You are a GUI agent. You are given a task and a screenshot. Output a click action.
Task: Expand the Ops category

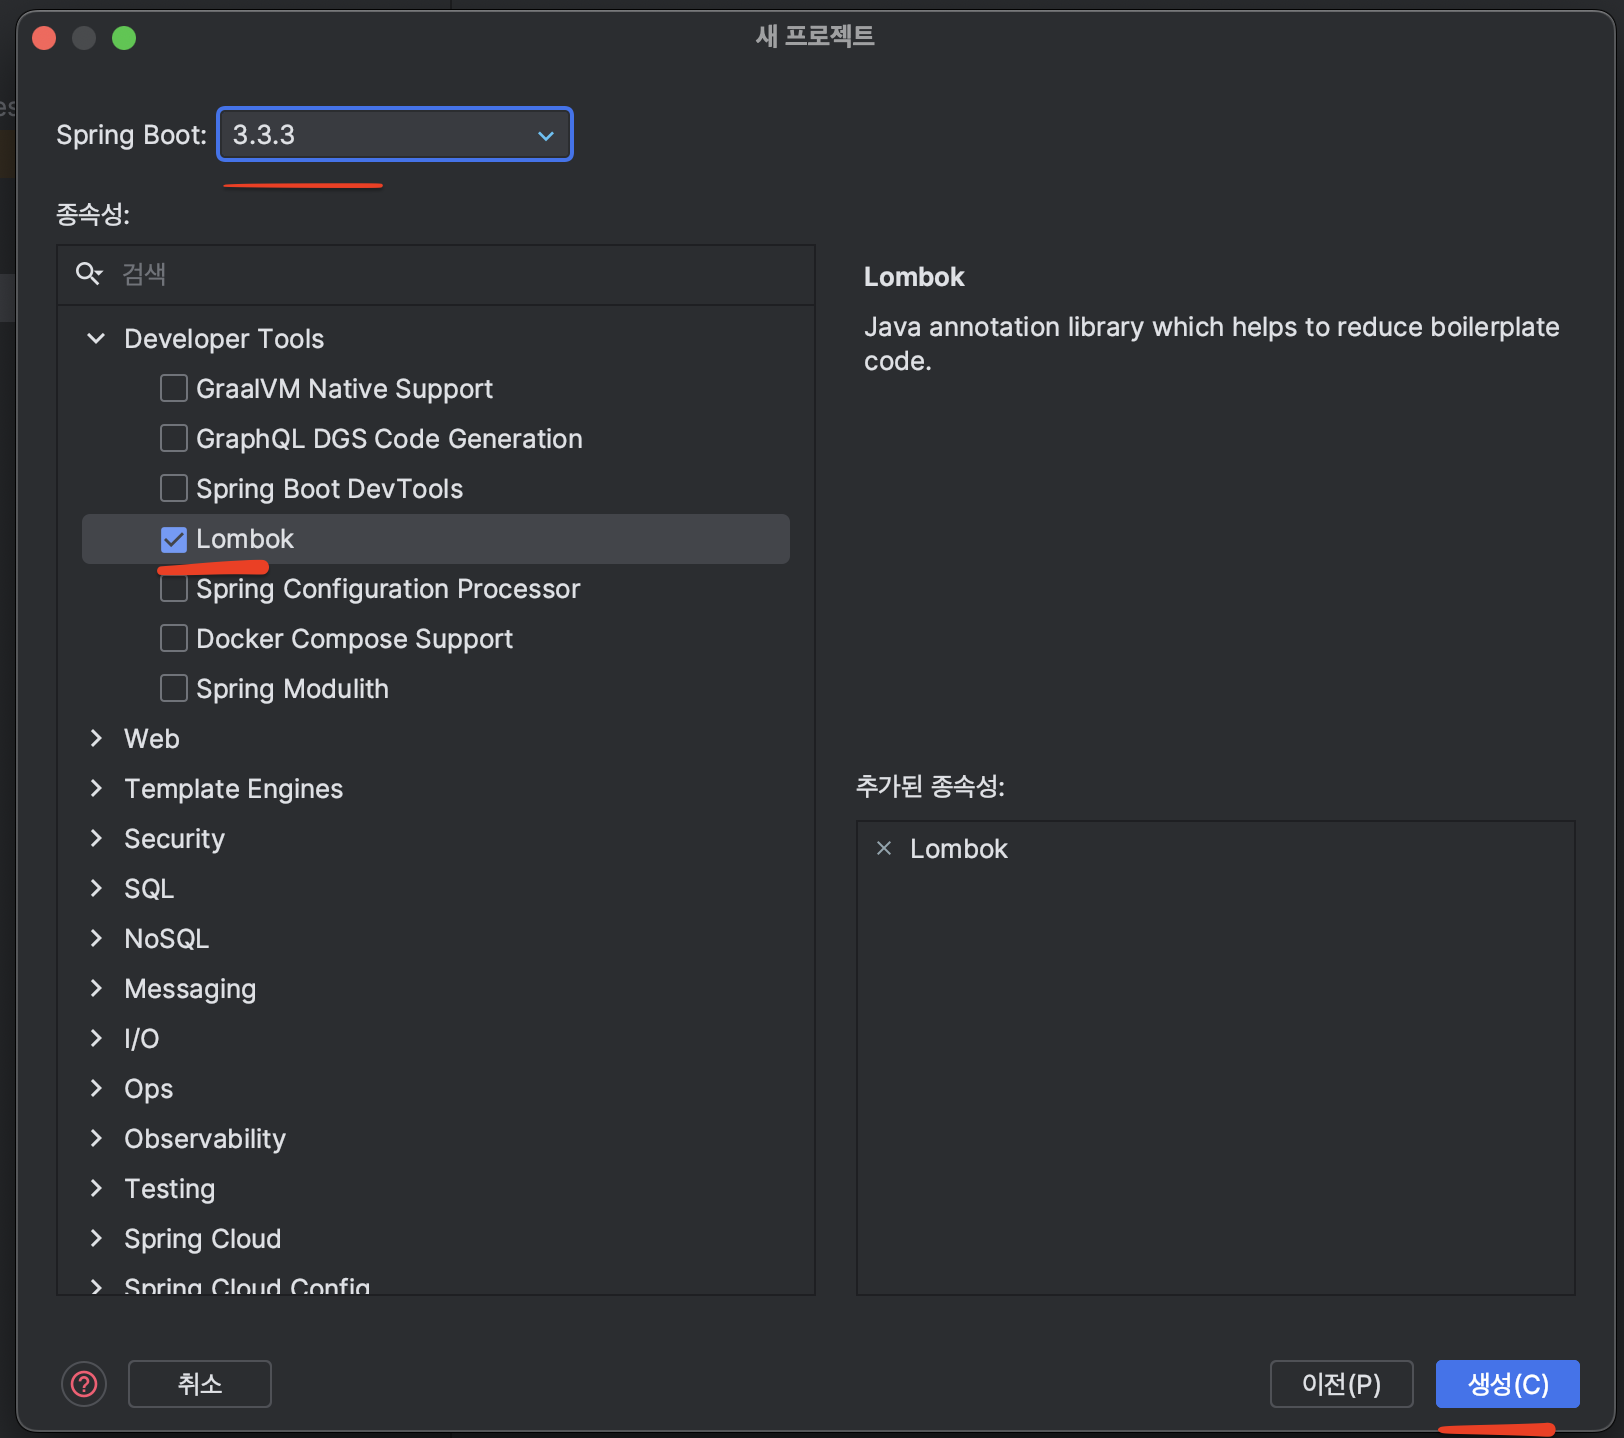(96, 1088)
